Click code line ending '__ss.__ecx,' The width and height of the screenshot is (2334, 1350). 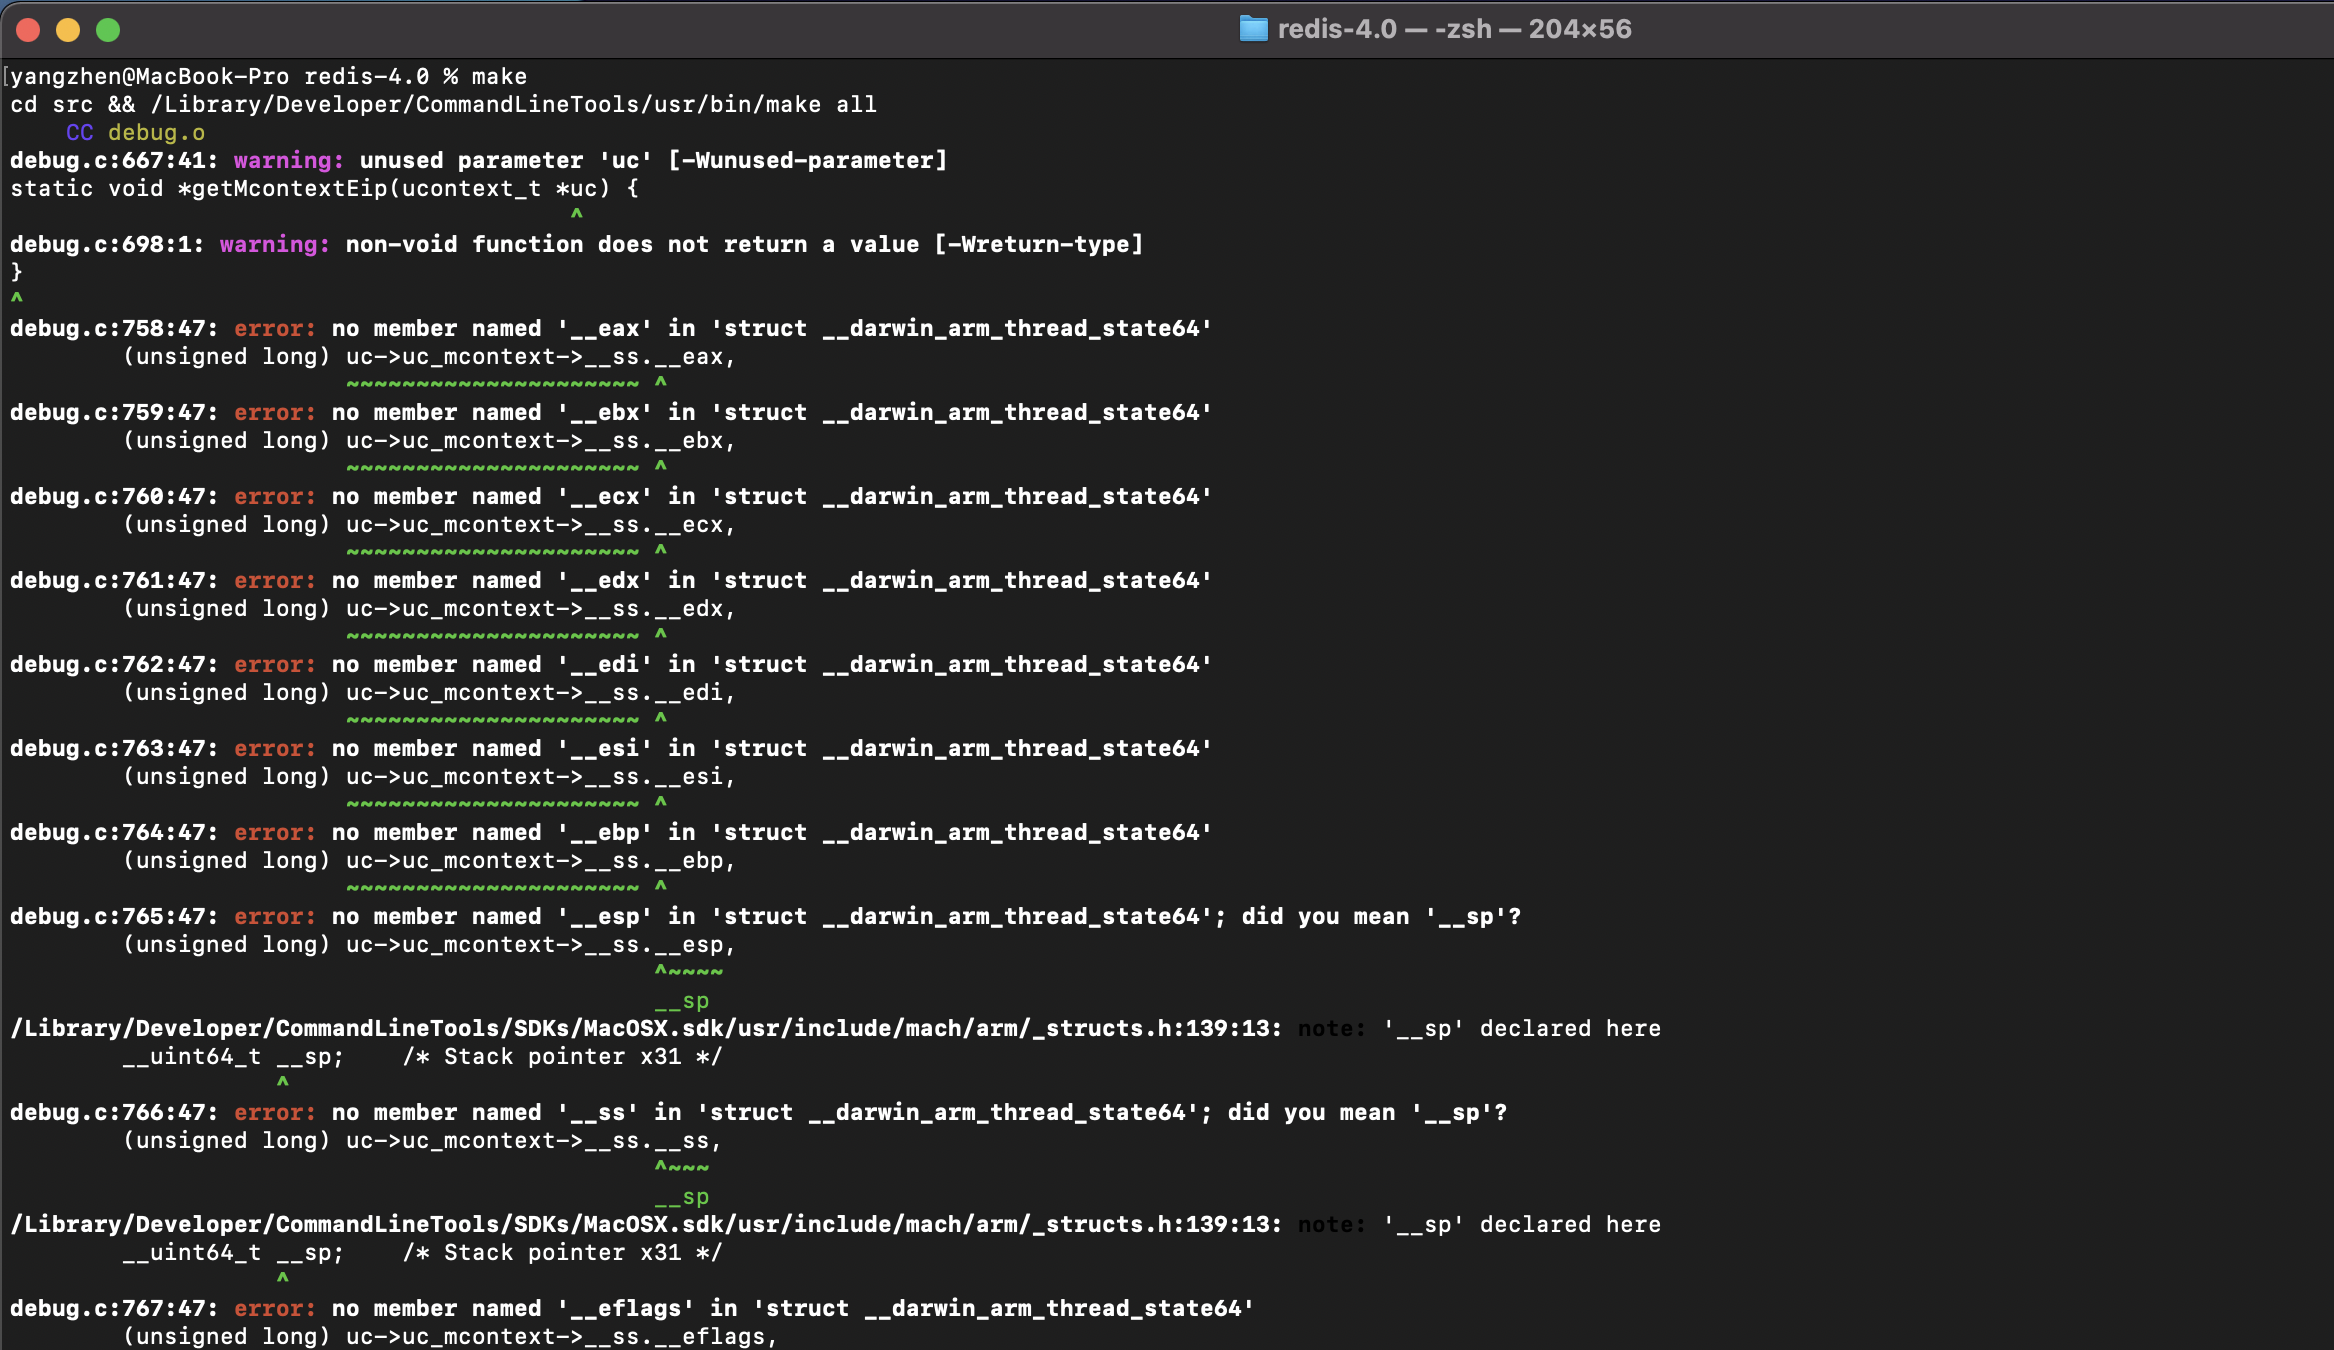(429, 525)
